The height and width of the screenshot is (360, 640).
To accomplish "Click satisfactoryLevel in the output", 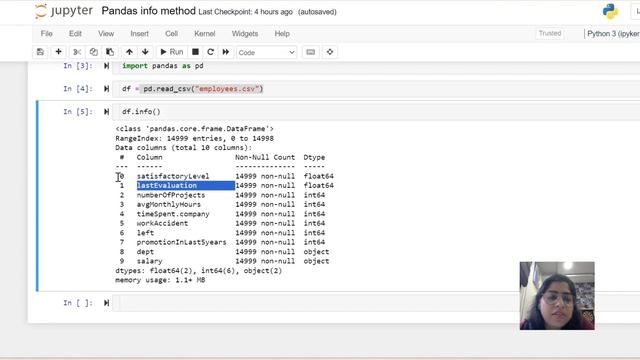I will 173,176.
